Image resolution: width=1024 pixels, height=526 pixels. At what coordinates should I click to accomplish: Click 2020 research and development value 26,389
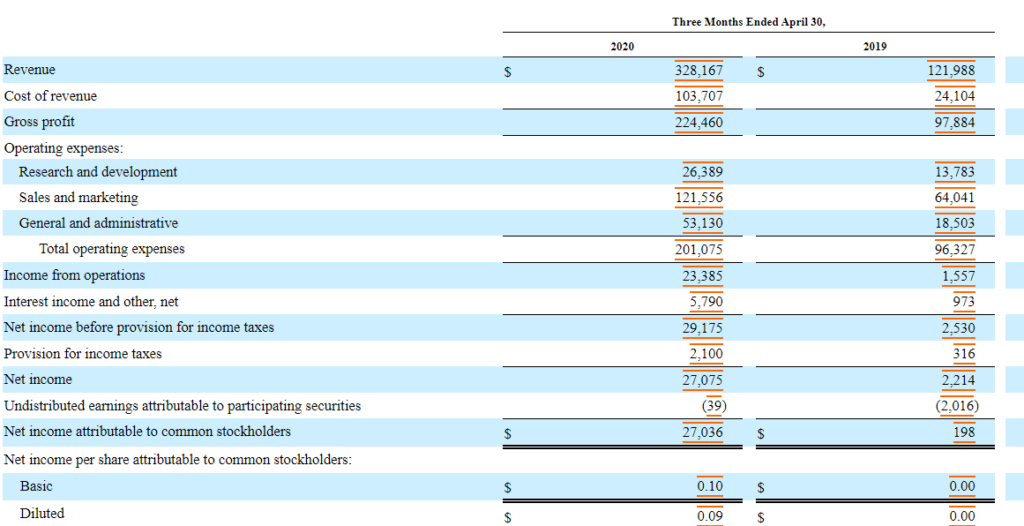pyautogui.click(x=702, y=172)
